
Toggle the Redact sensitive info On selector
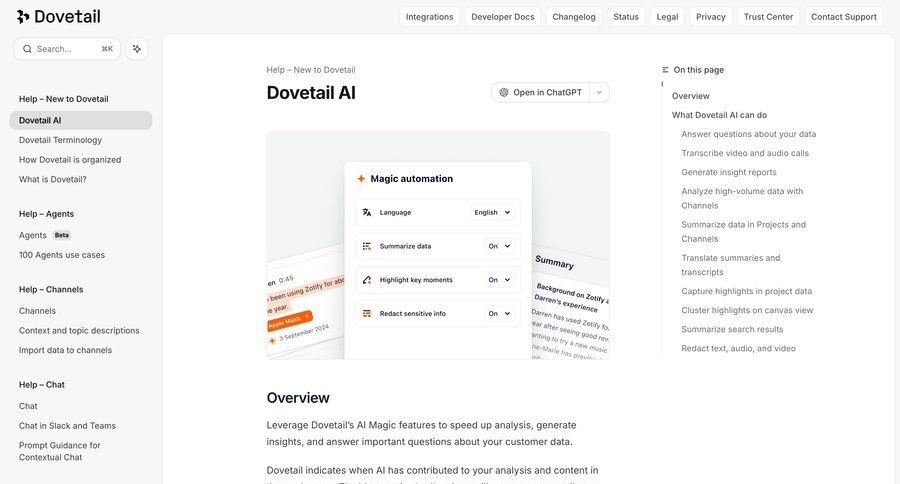point(499,314)
